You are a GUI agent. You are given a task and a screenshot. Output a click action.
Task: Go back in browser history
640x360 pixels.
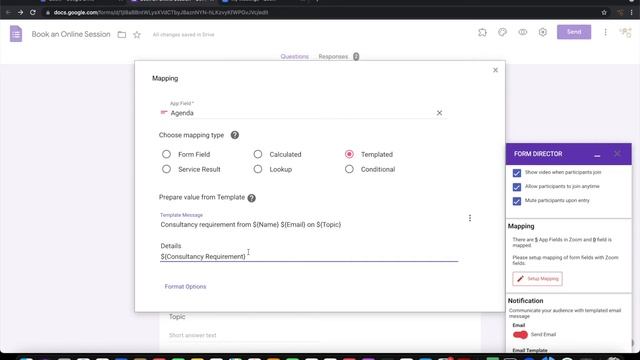(x=8, y=13)
